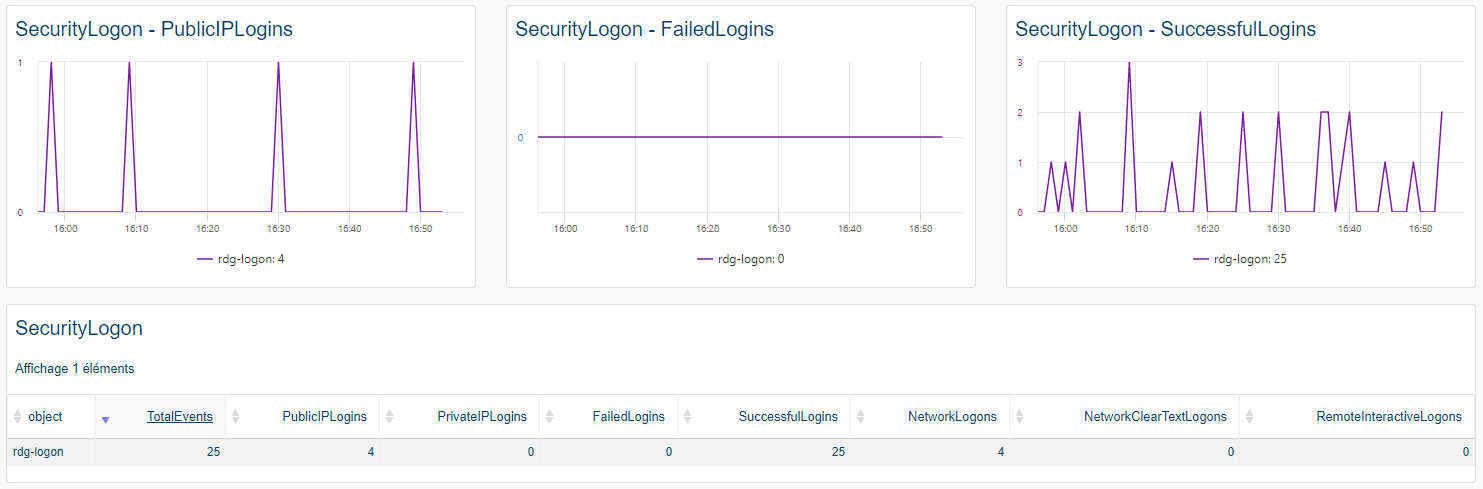Click the TotalEvents column header link
The height and width of the screenshot is (489, 1483).
pyautogui.click(x=179, y=417)
